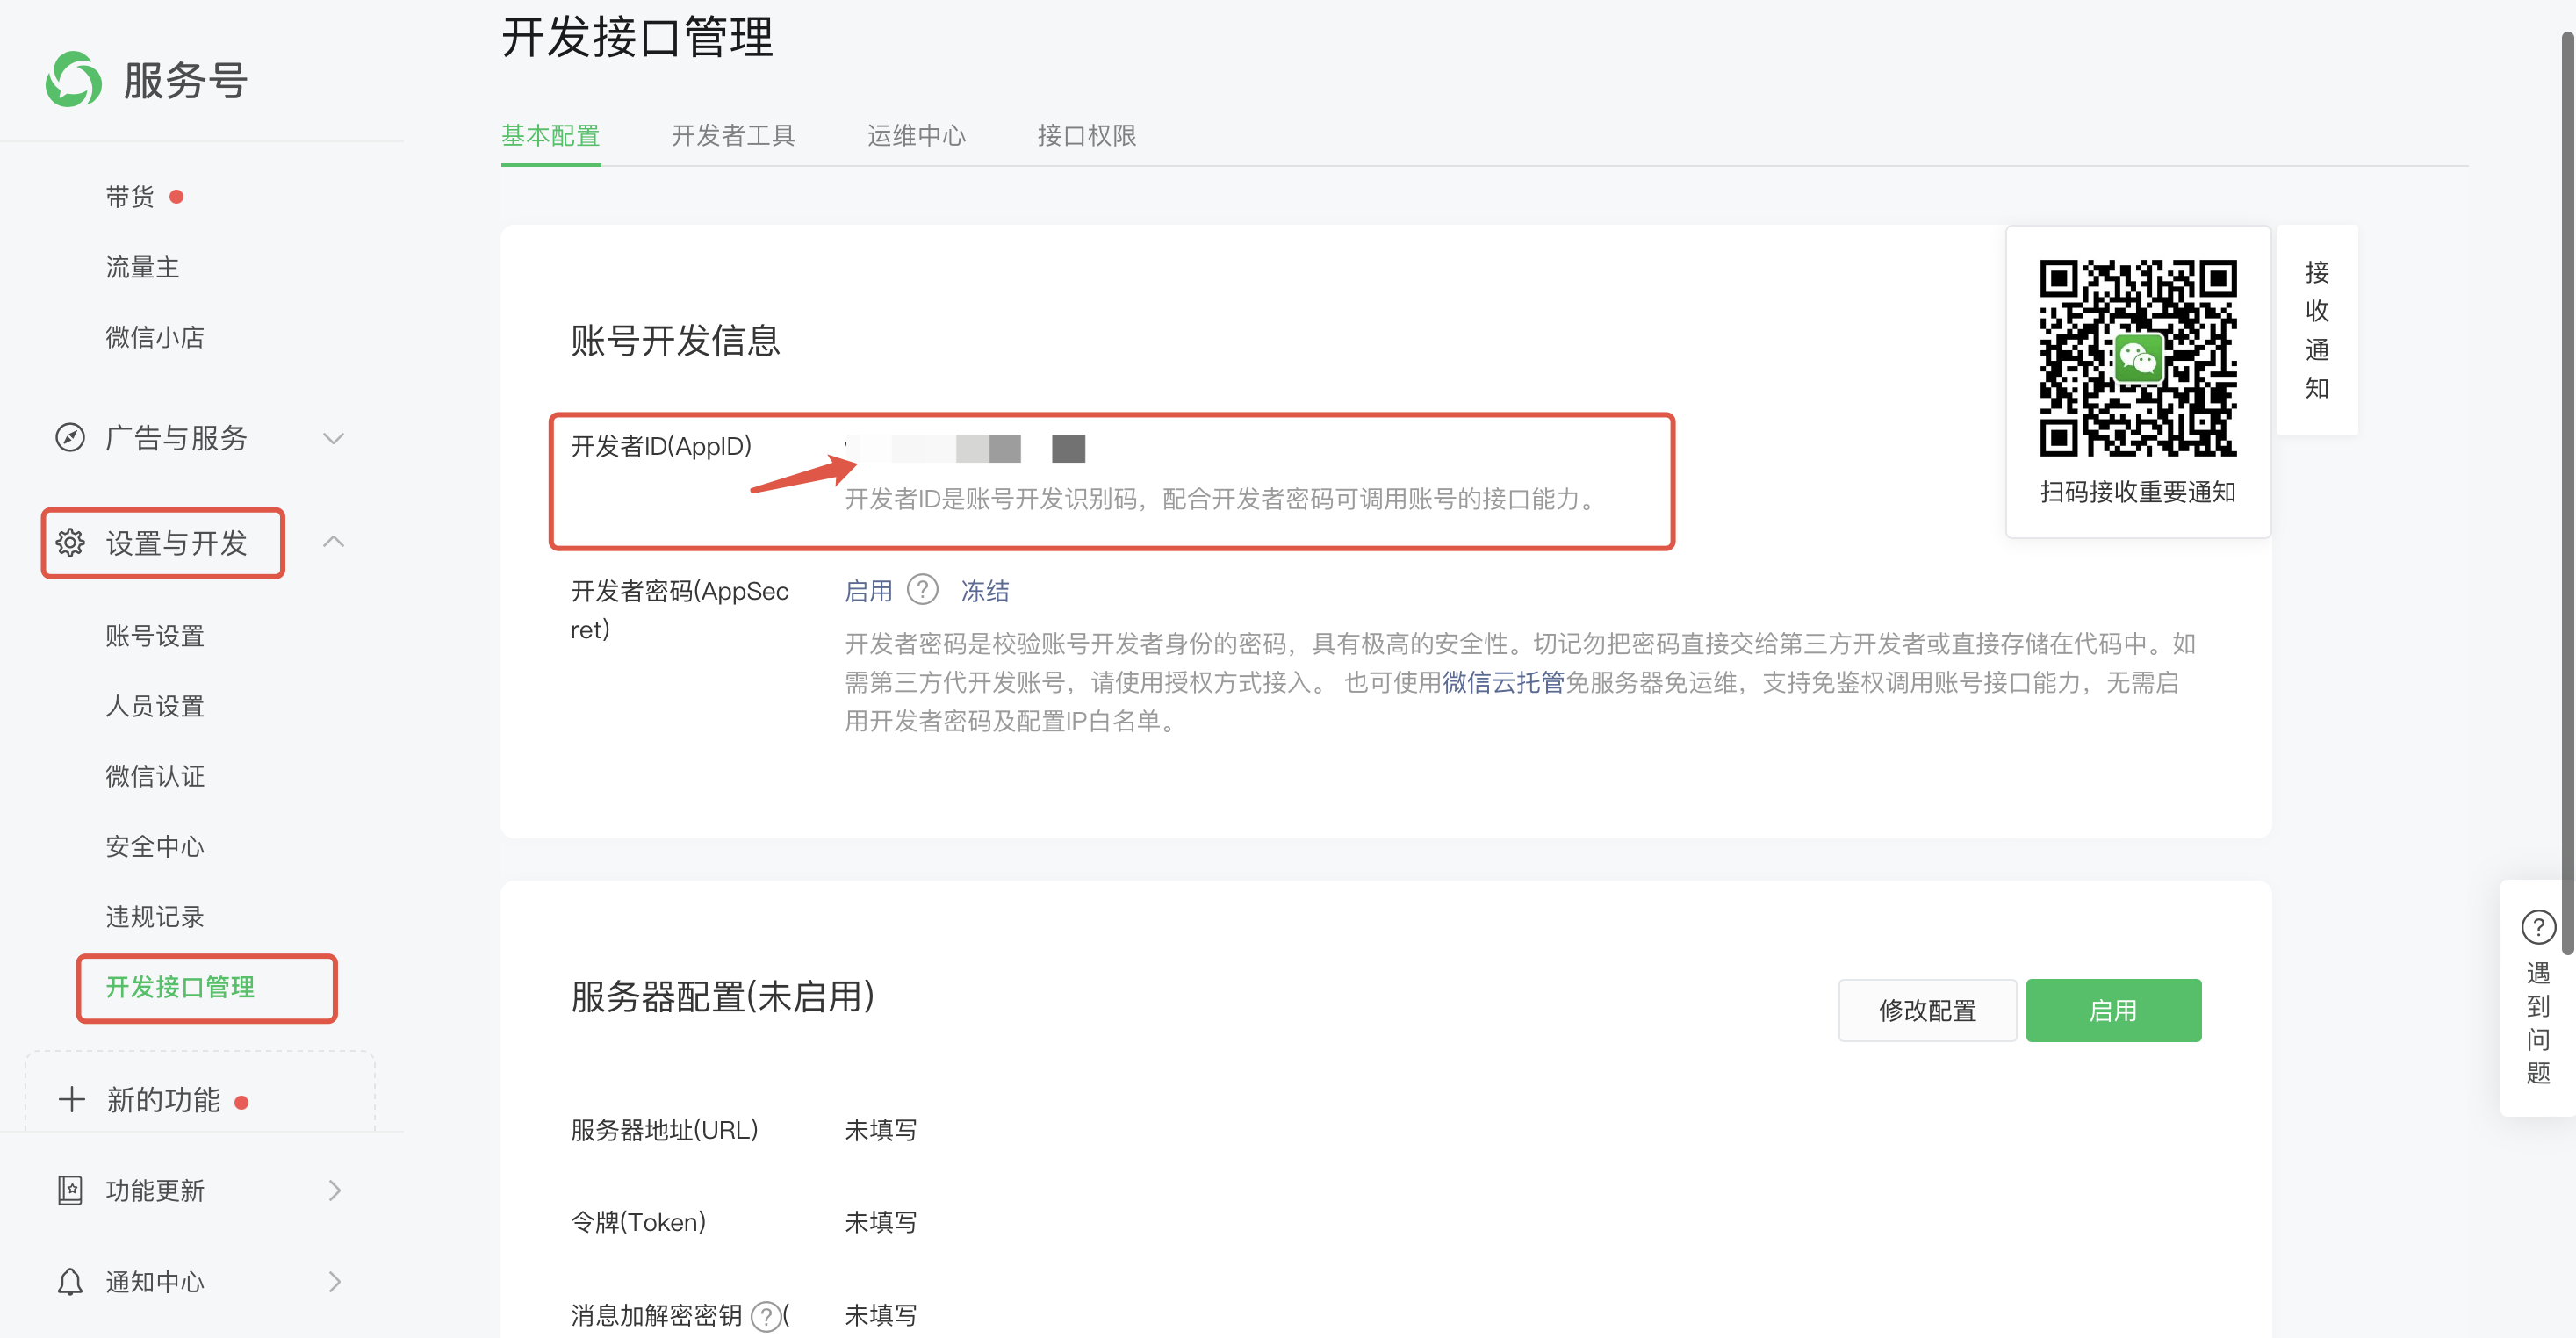Click the plus icon beside 新的功能
The image size is (2576, 1338).
[x=71, y=1100]
